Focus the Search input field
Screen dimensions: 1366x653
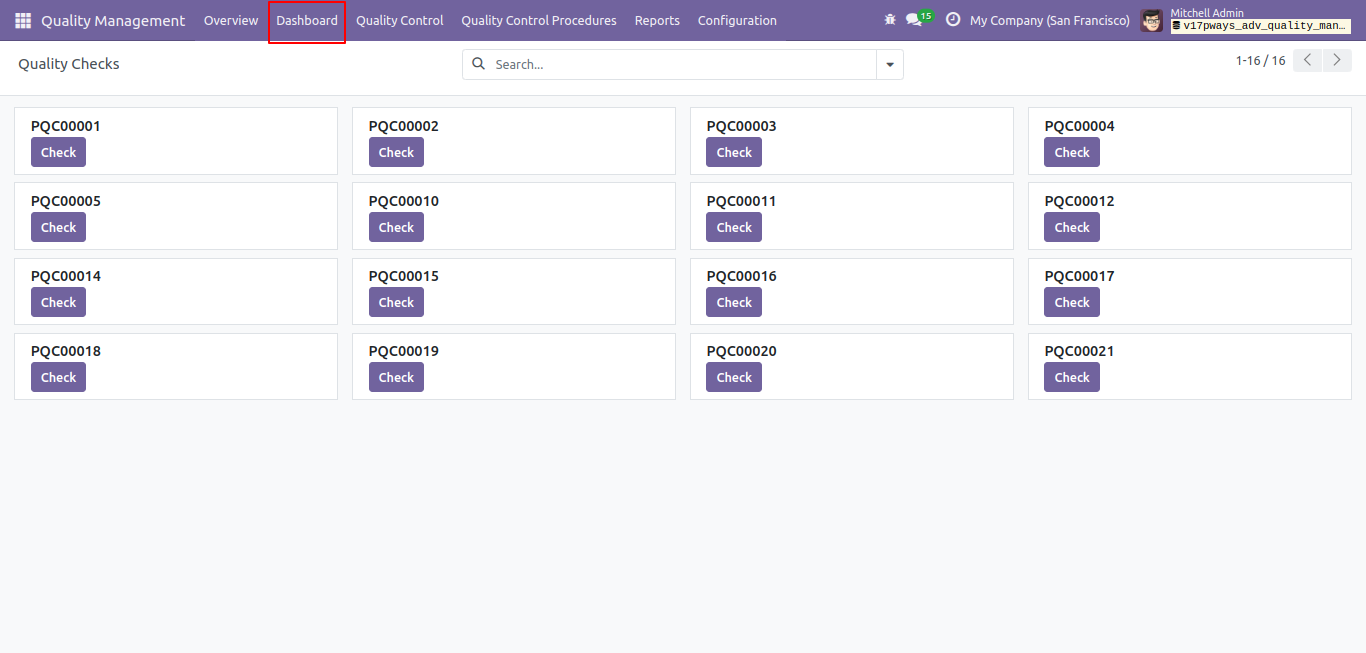(683, 64)
